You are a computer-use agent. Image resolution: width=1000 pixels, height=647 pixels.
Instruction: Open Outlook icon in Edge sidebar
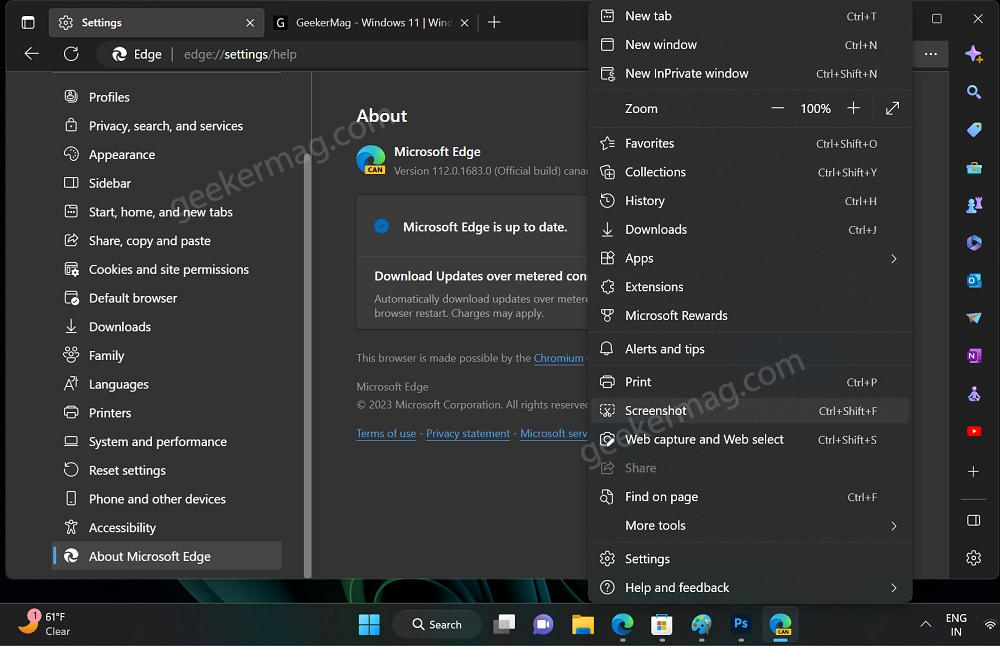(973, 280)
